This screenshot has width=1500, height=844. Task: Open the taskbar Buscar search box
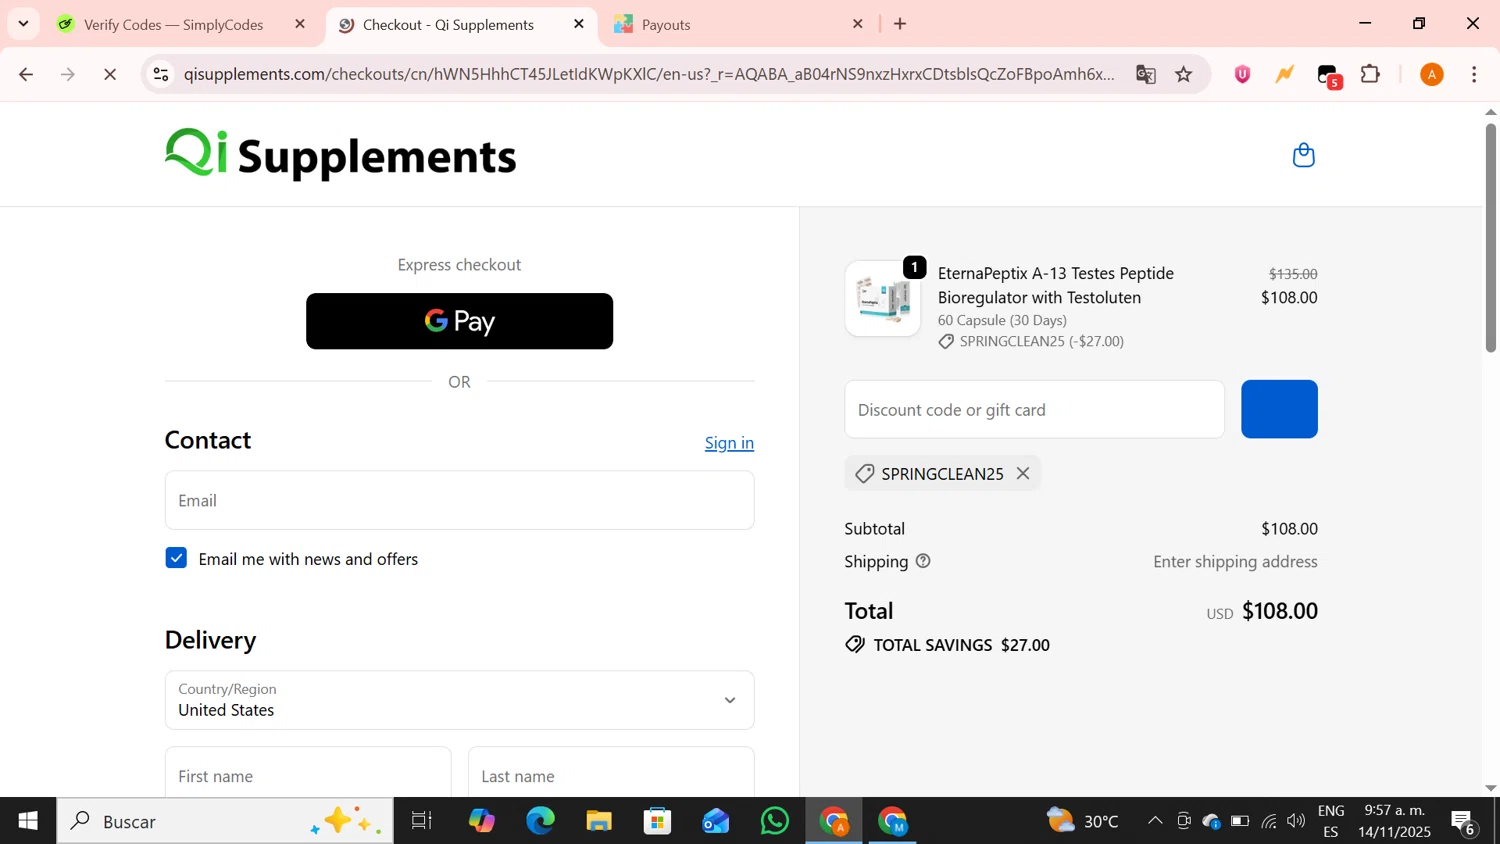click(x=225, y=821)
